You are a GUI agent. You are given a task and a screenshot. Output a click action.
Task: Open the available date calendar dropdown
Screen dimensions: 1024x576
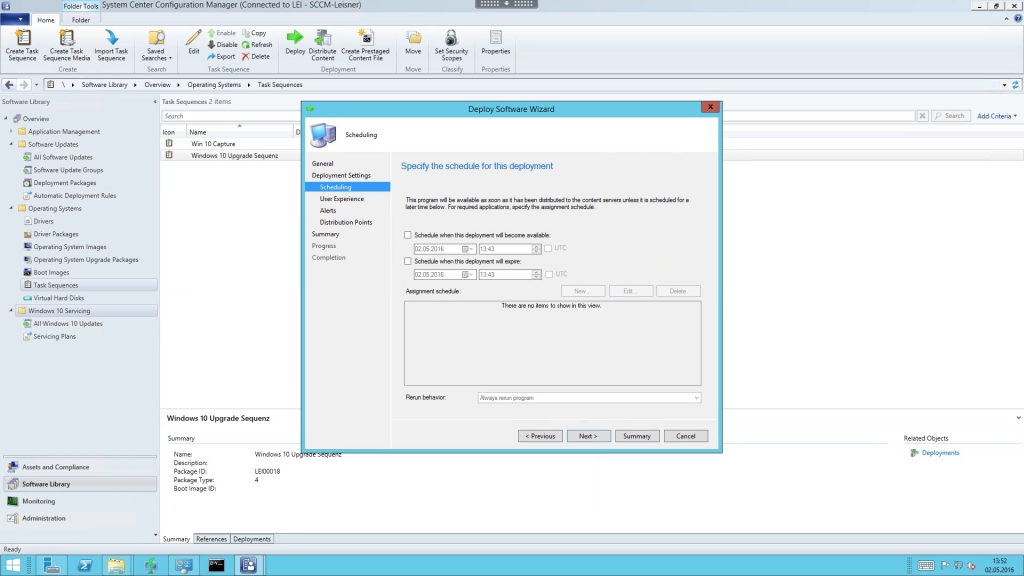click(x=467, y=249)
